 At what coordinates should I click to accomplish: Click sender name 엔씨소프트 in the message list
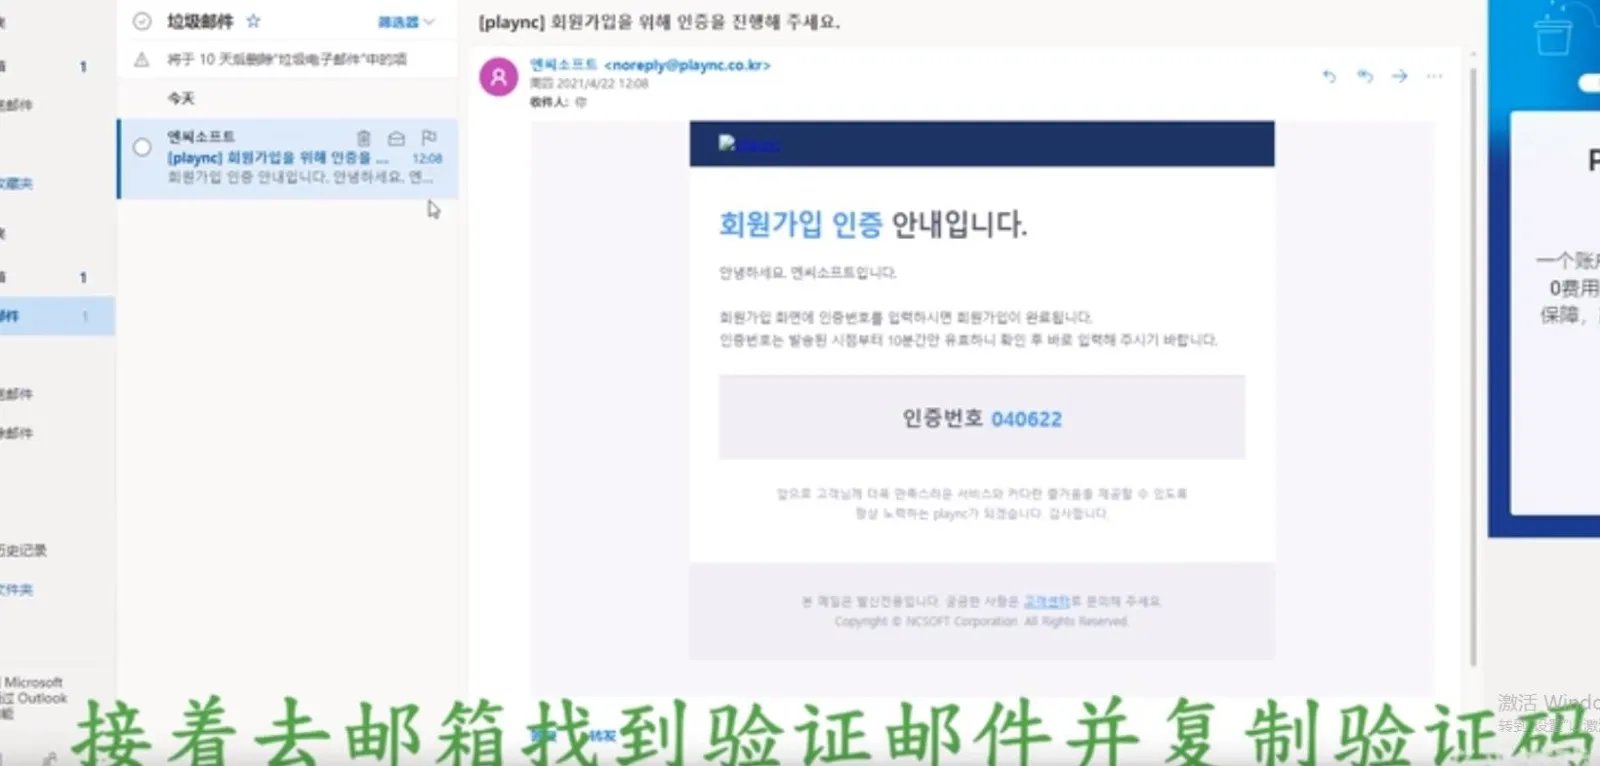point(201,137)
